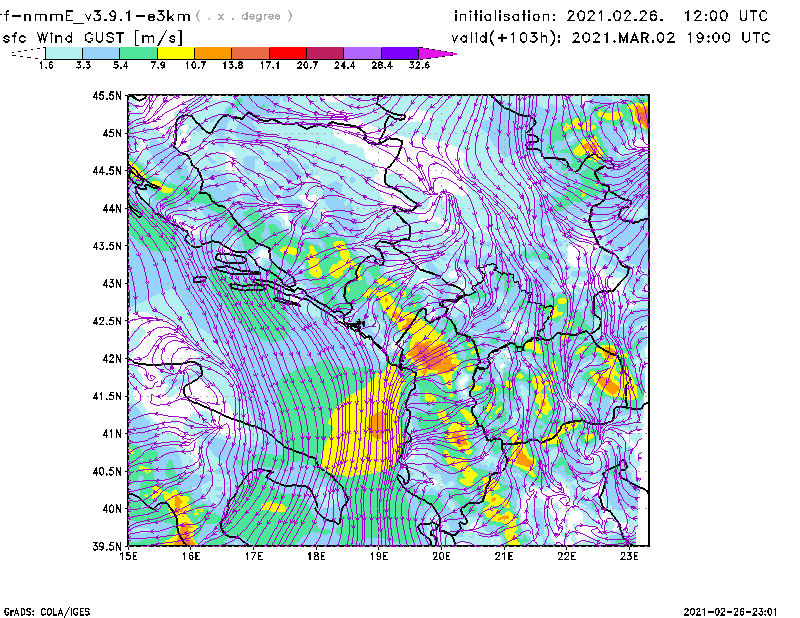Click the lavender 24.4 legend swatch
Screen dimensions: 800x618
pyautogui.click(x=363, y=53)
